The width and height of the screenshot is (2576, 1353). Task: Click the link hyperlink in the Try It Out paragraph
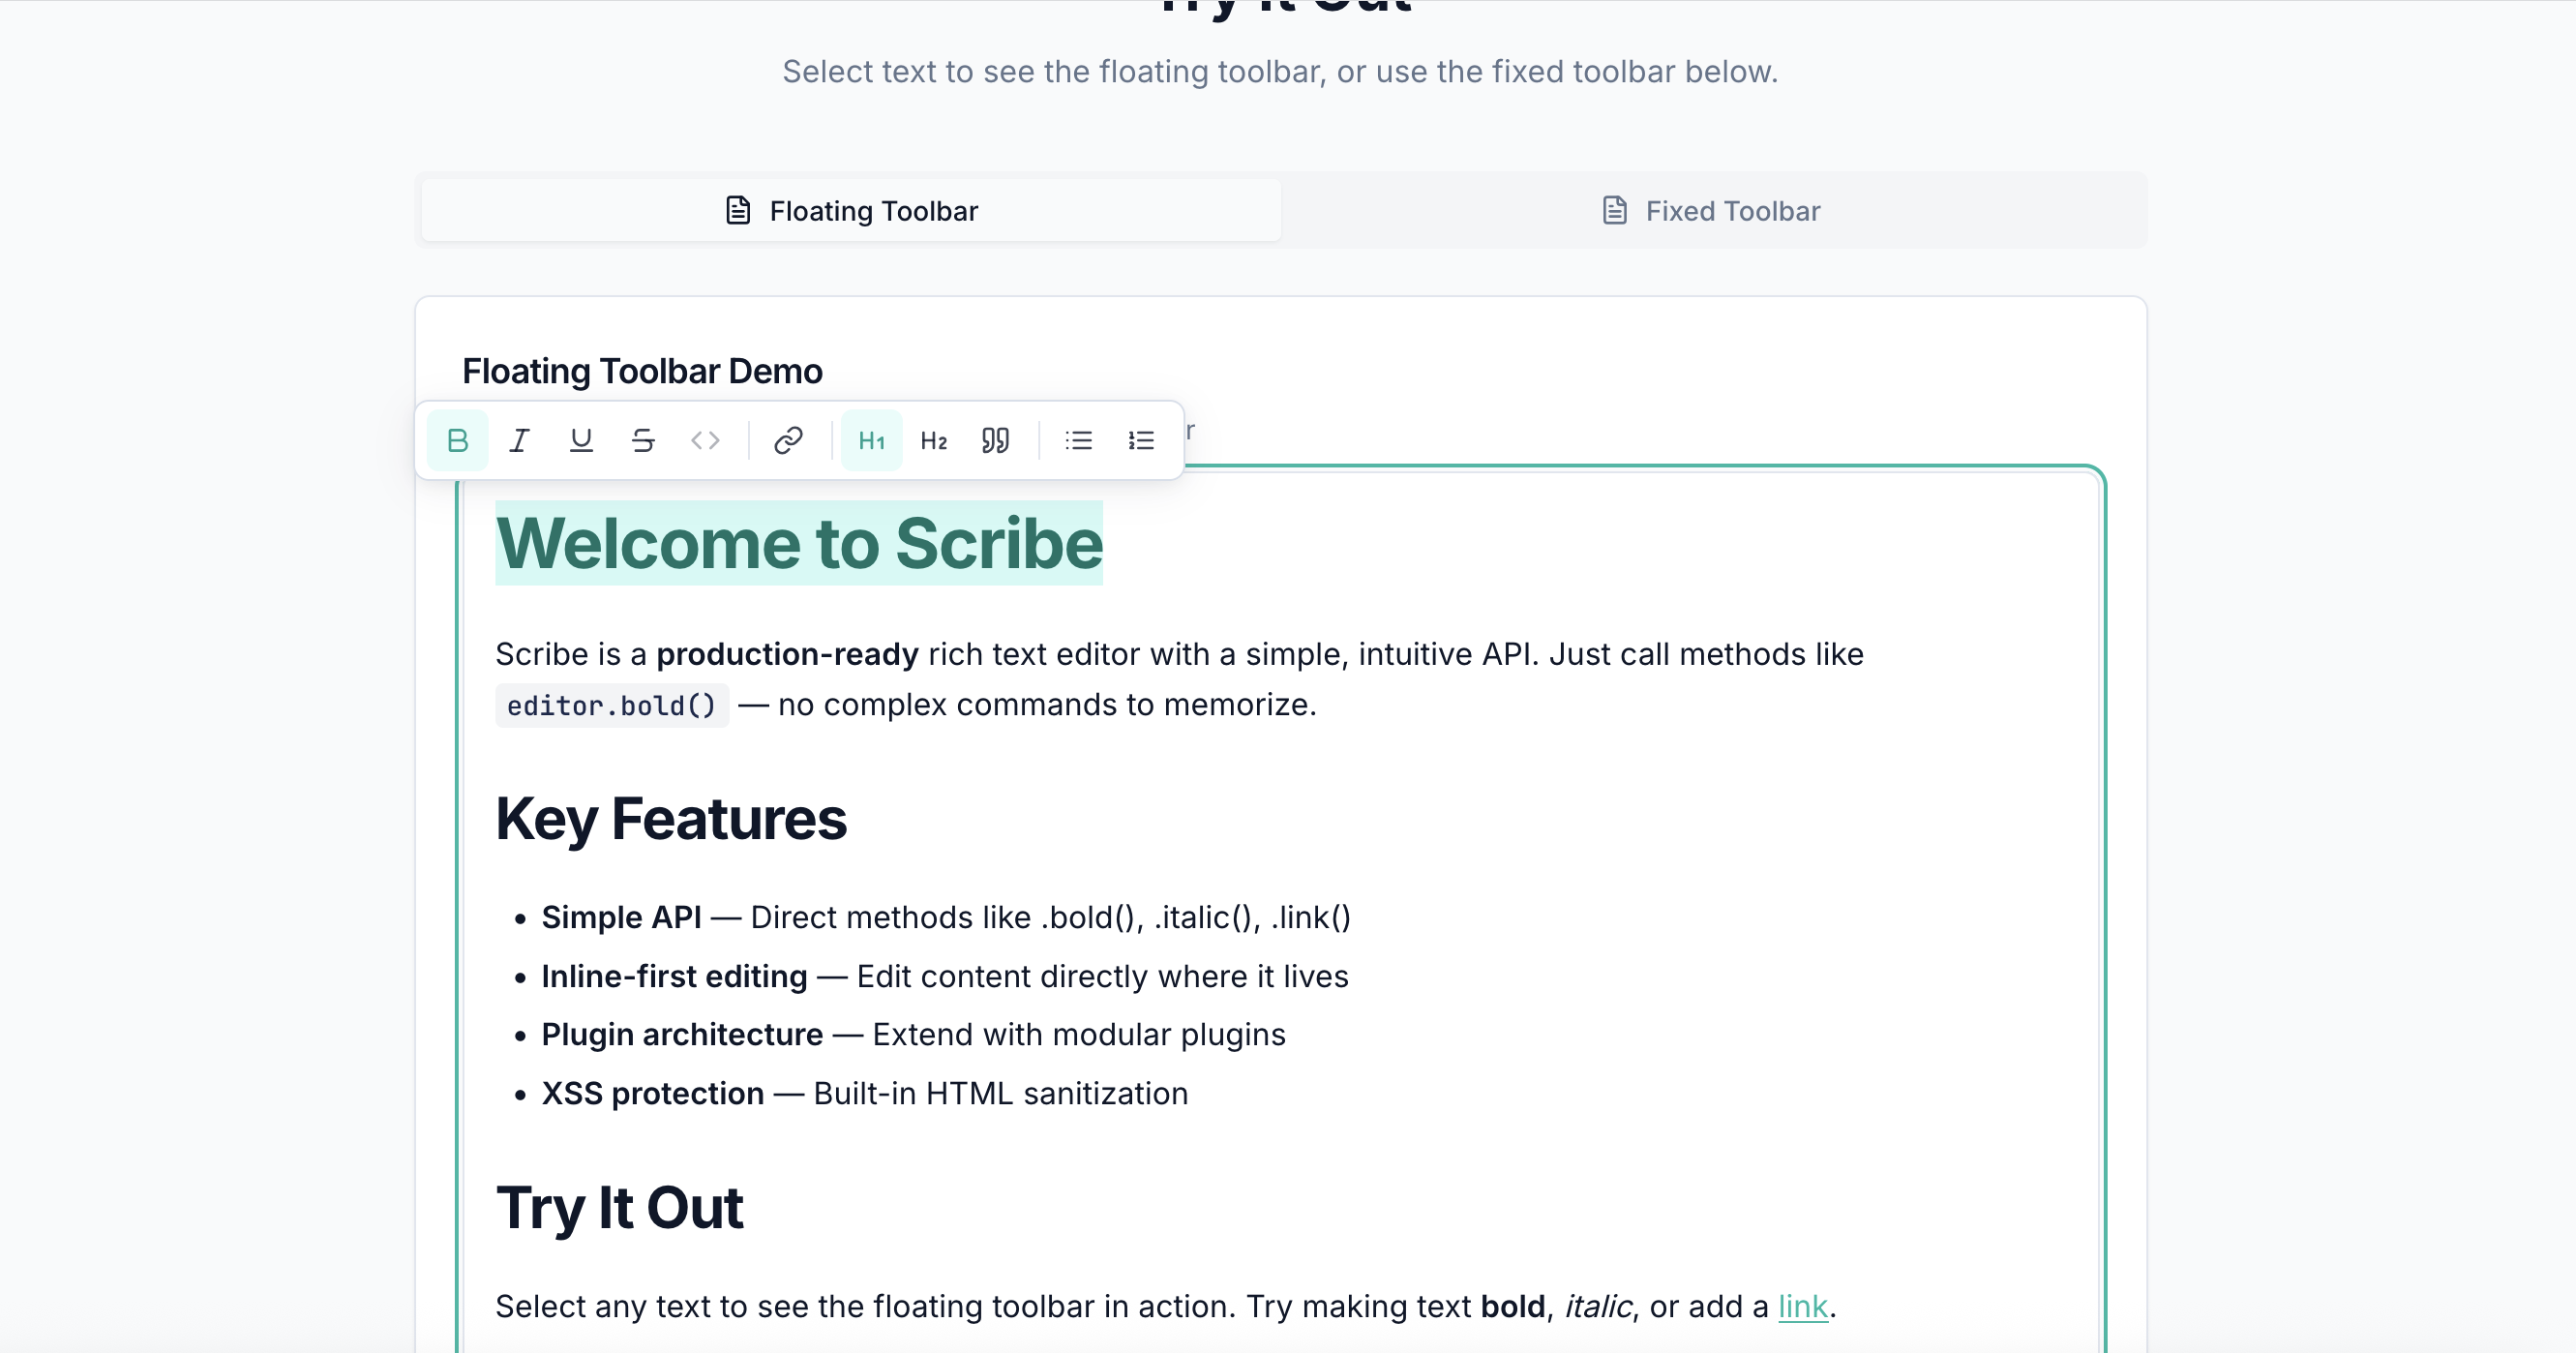coord(1802,1306)
